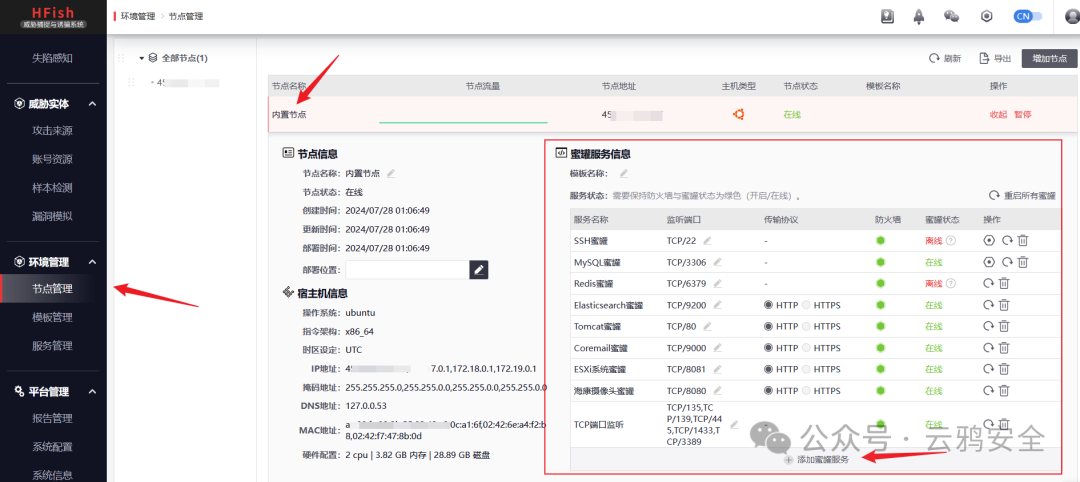This screenshot has width=1080, height=482.
Task: Delete the Tomcat蜜罐 service
Action: [x=1004, y=326]
